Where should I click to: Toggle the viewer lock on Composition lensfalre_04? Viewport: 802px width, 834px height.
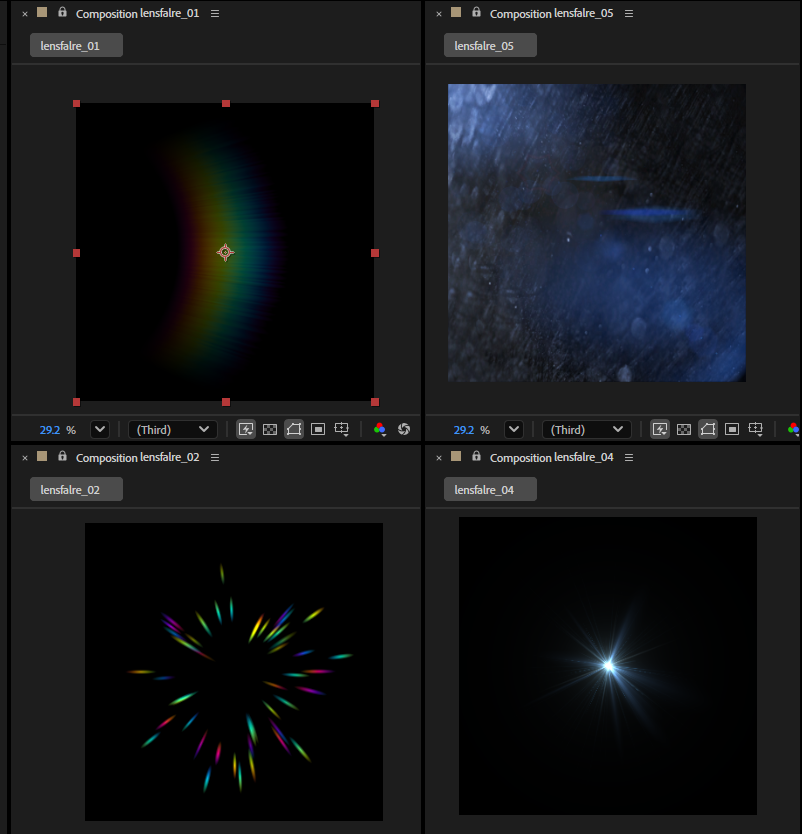click(476, 456)
